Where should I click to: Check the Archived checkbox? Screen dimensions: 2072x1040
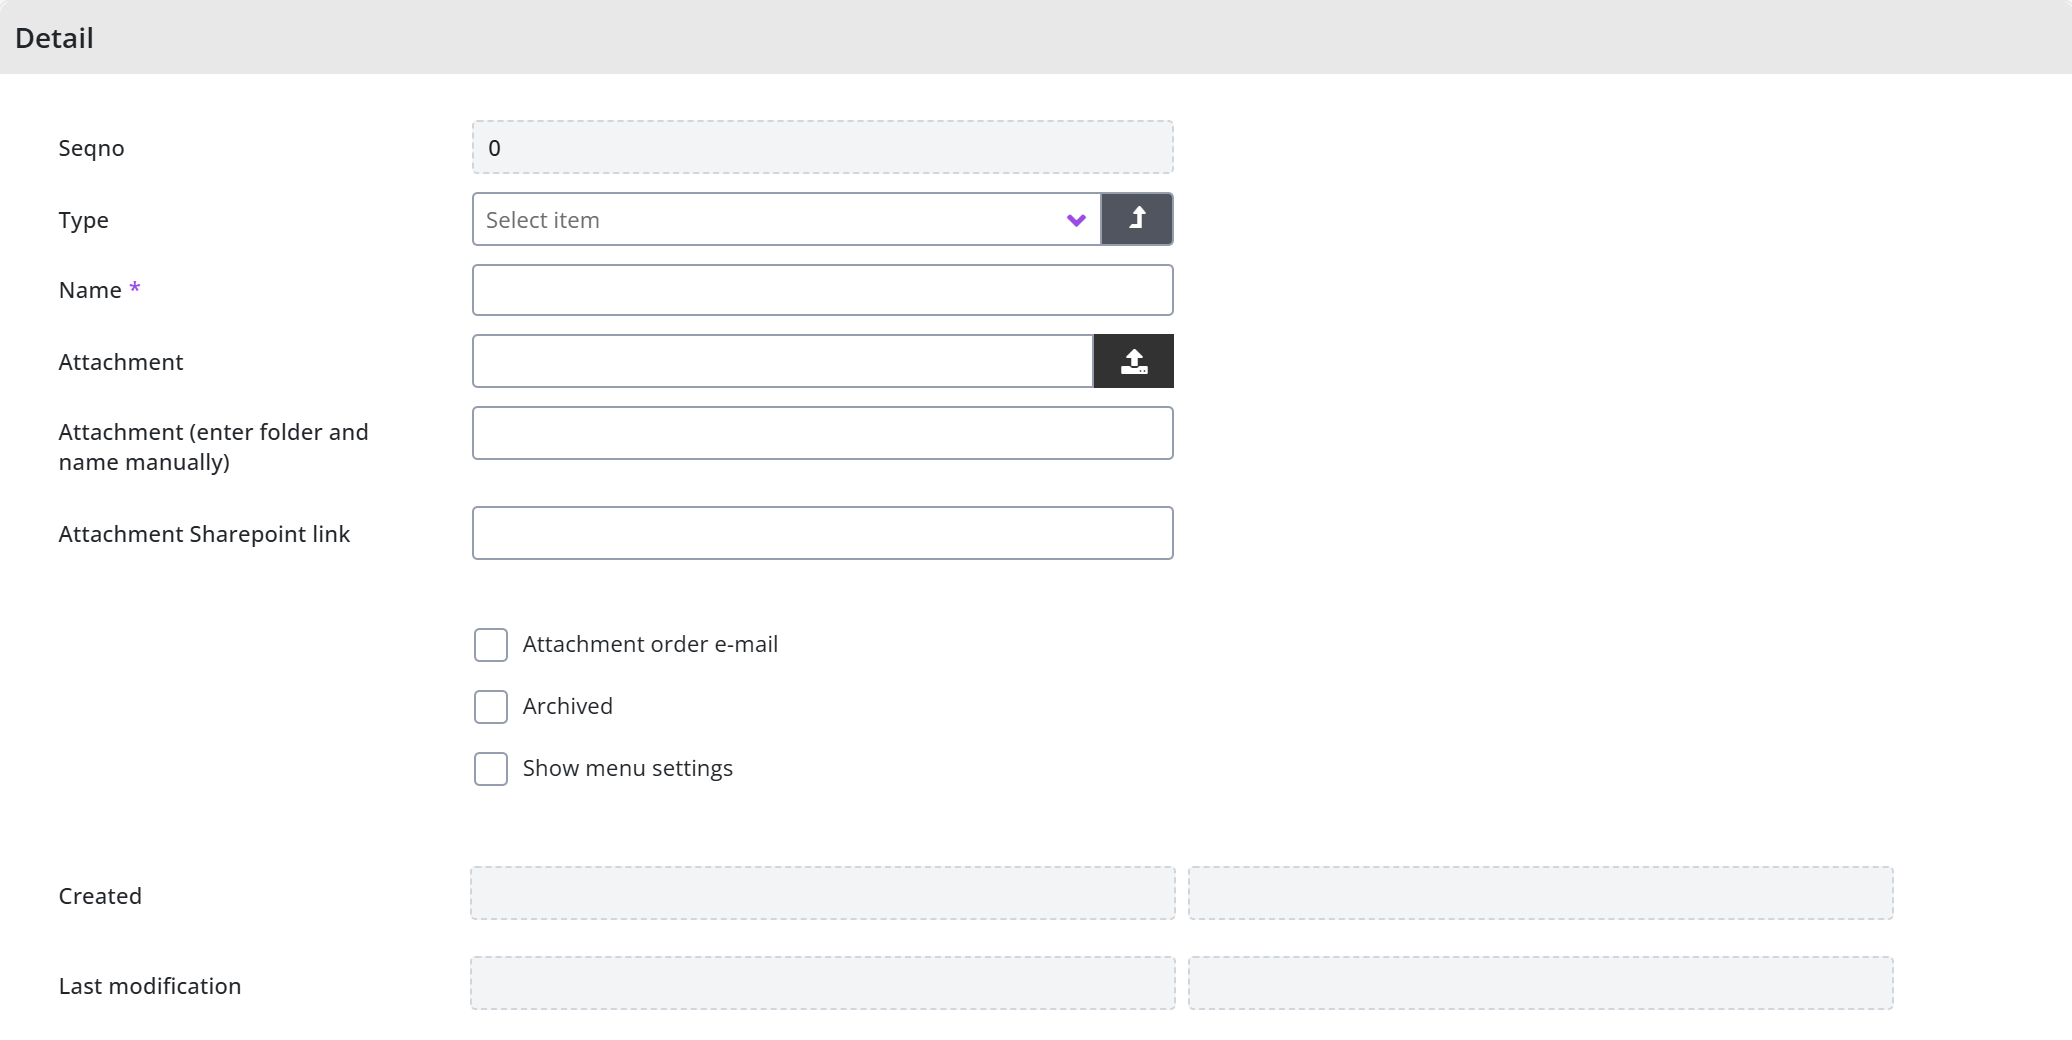click(x=491, y=707)
